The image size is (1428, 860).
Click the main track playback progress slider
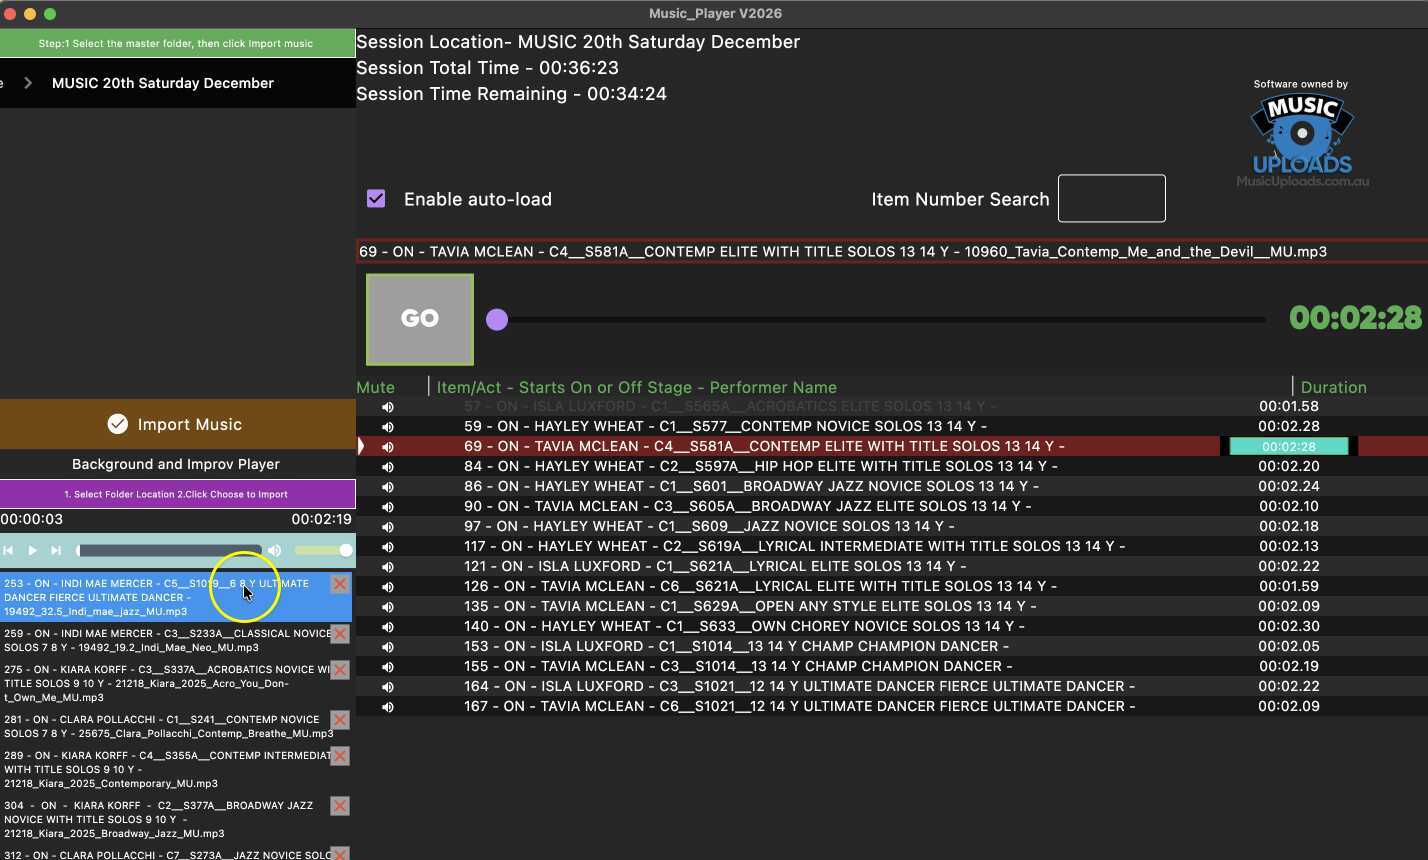coord(880,320)
